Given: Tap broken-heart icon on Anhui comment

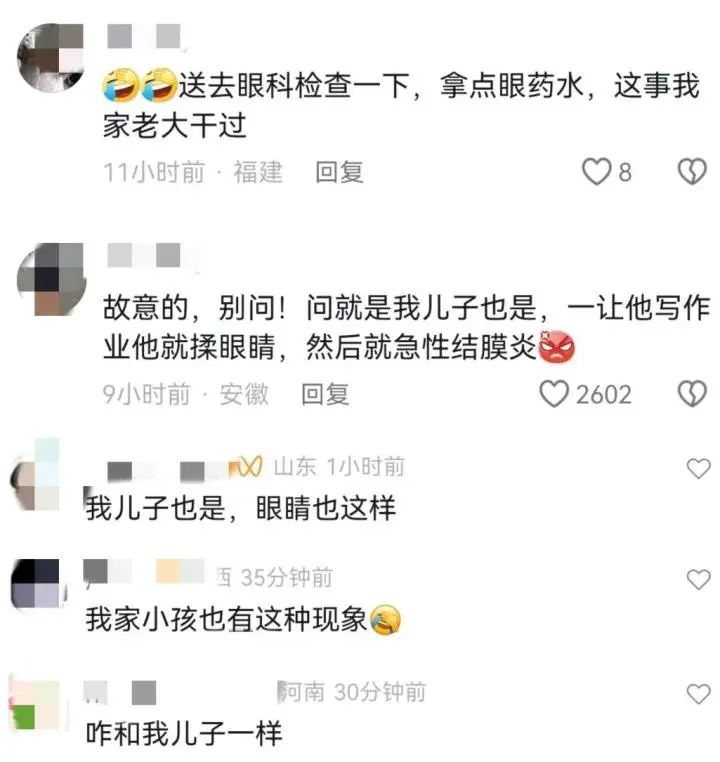Looking at the screenshot, I should pos(692,394).
